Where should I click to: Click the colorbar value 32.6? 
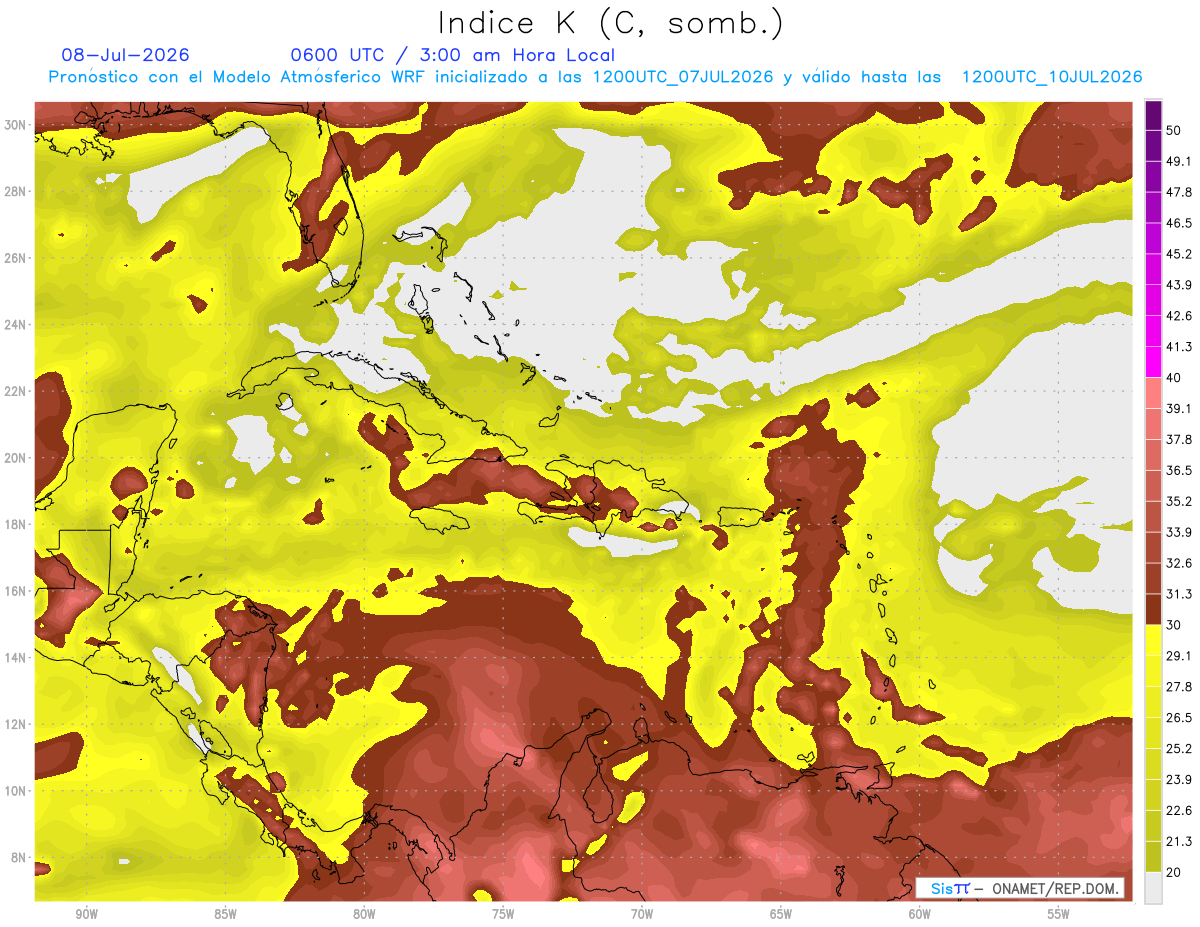tap(1179, 563)
